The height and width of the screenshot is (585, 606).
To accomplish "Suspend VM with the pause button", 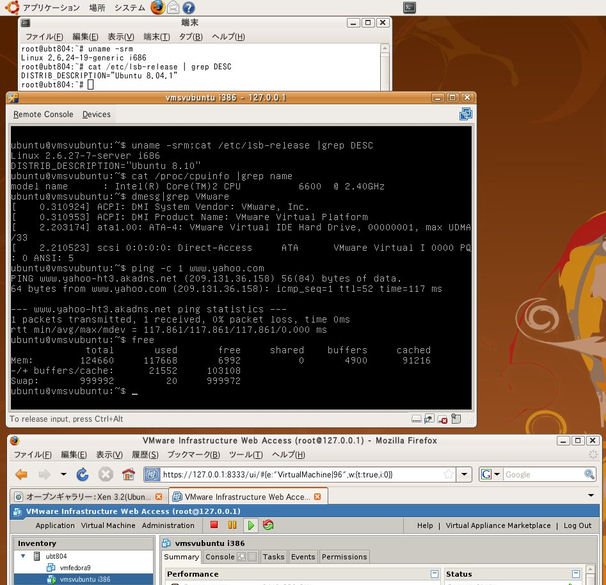I will (x=232, y=525).
